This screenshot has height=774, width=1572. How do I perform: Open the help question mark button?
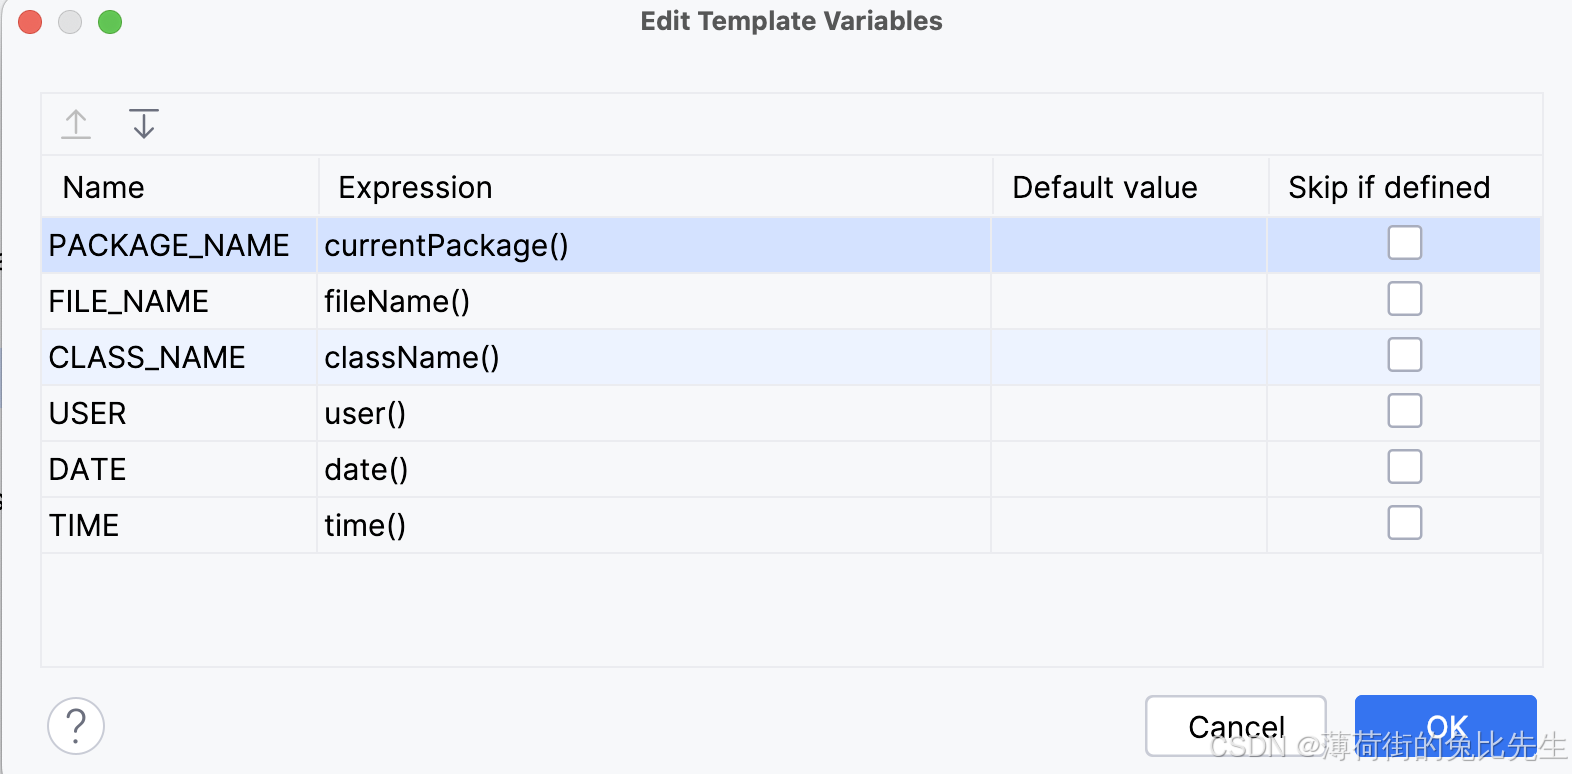[x=76, y=726]
